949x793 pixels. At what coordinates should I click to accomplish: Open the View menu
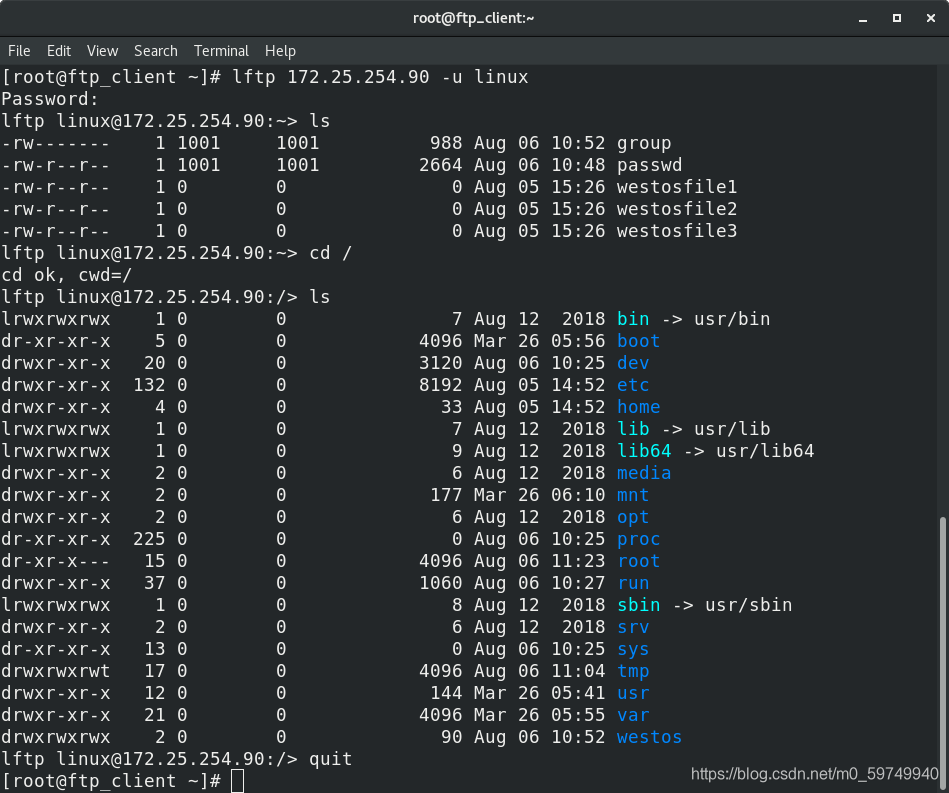click(x=102, y=51)
